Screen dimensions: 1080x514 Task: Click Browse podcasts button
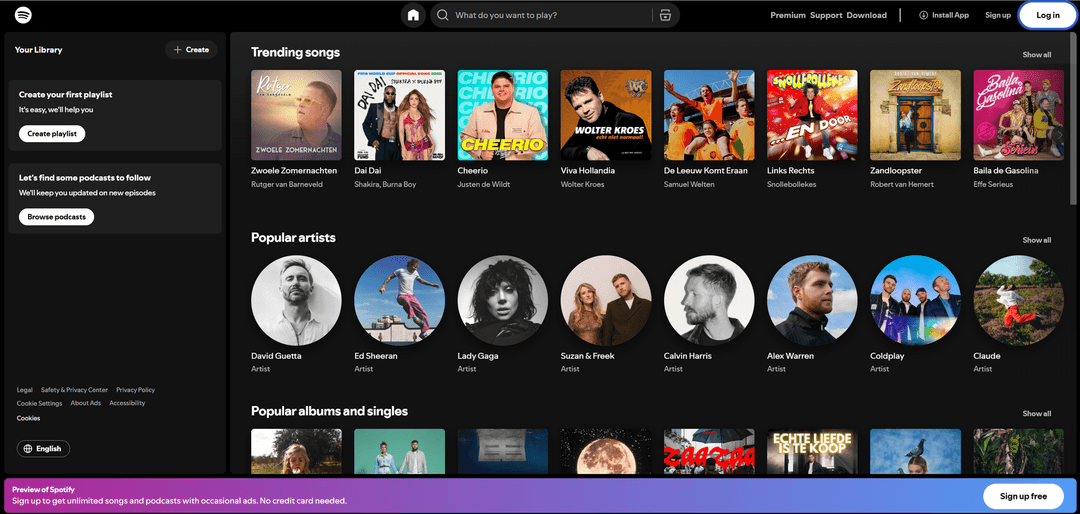pyautogui.click(x=56, y=217)
